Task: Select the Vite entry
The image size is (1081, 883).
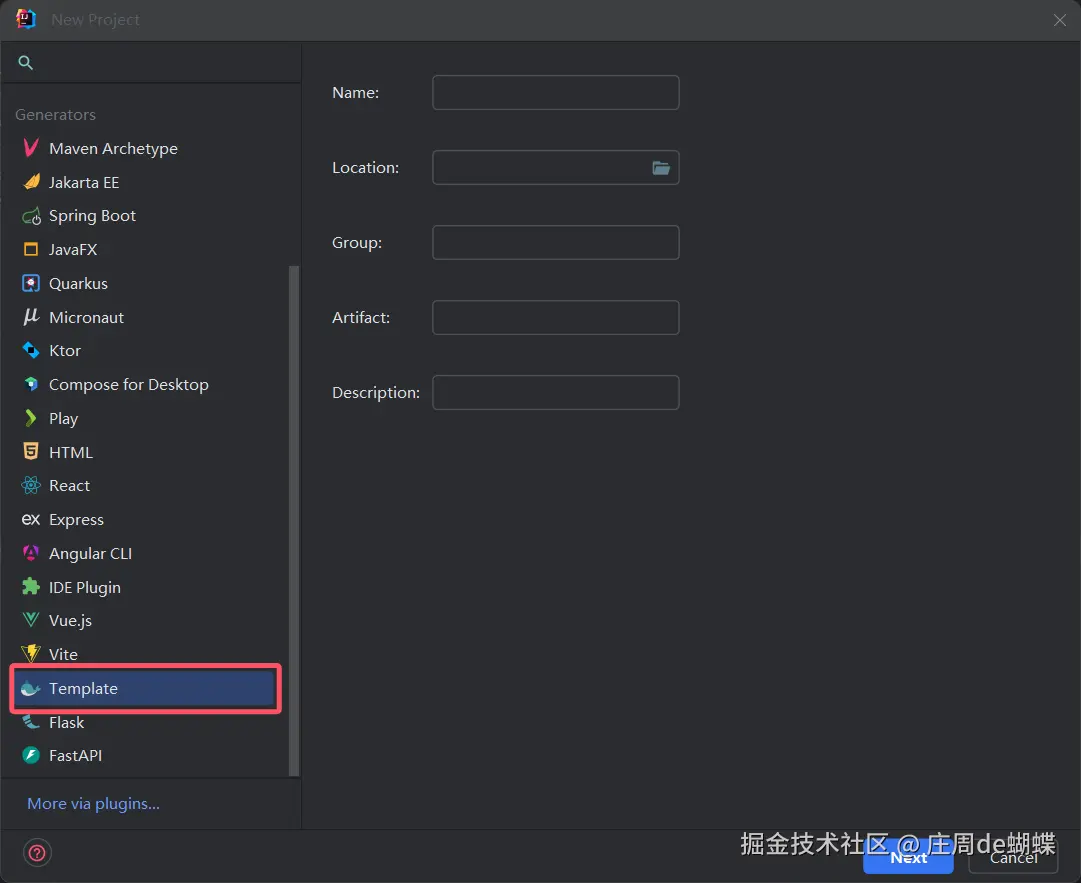Action: point(146,654)
